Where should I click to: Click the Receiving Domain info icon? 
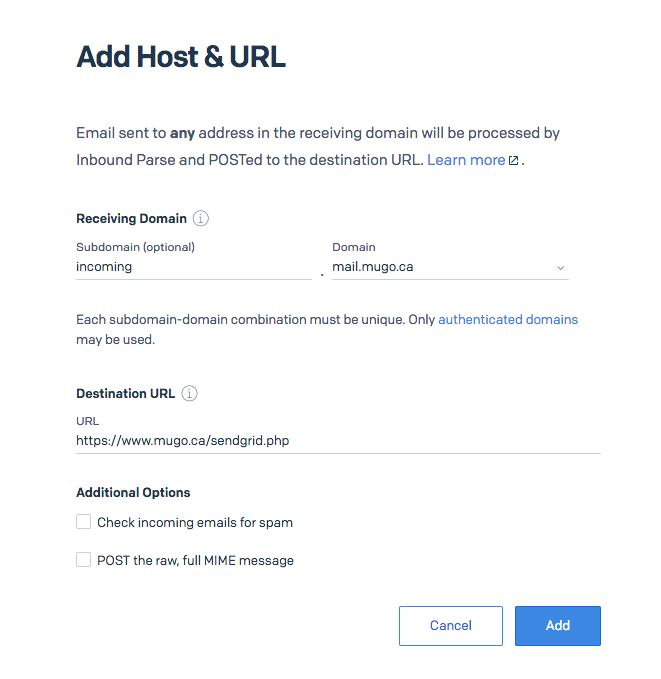pyautogui.click(x=201, y=218)
